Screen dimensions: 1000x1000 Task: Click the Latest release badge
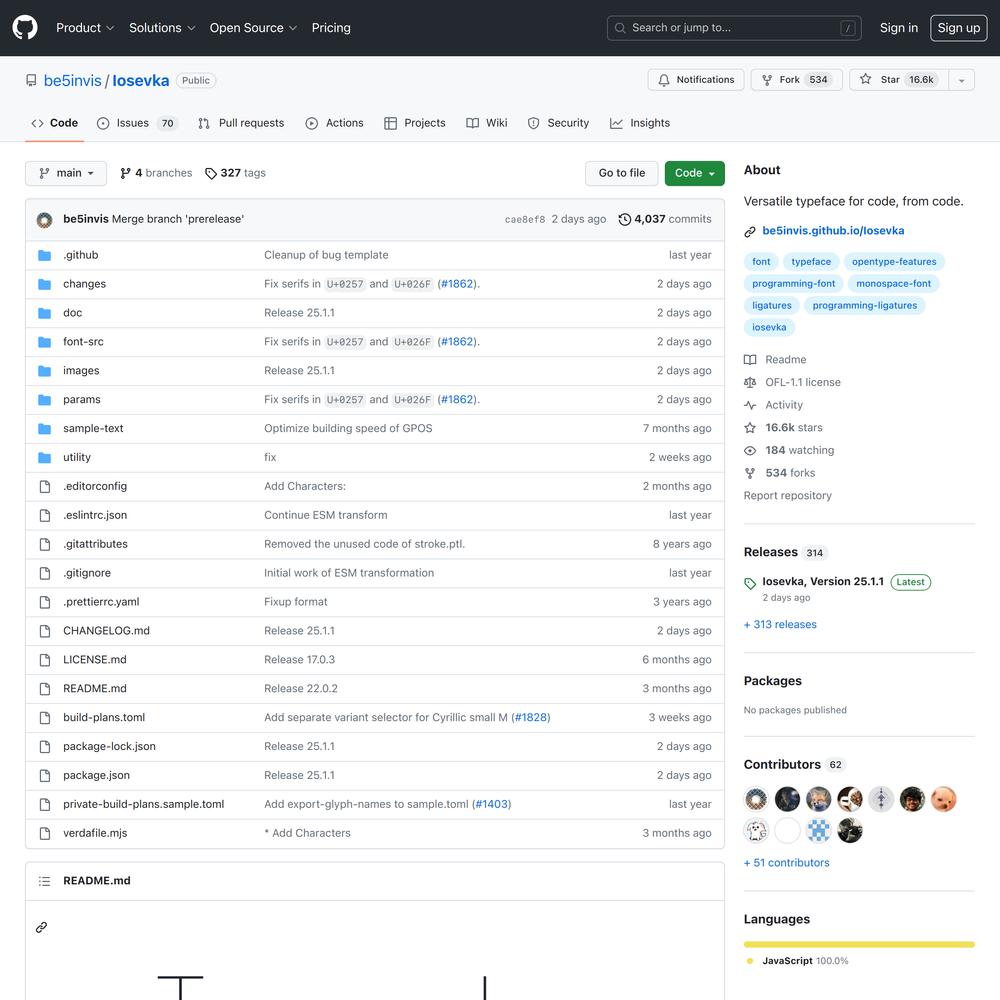point(910,582)
